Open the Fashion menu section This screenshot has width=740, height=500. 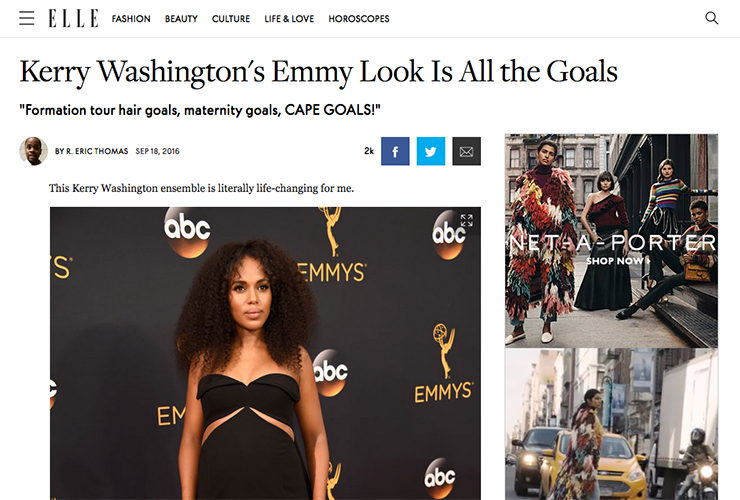(131, 19)
